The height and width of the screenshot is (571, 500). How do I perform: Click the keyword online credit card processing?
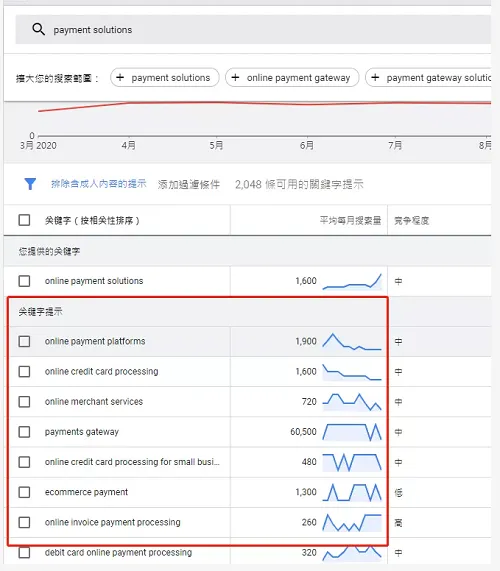click(102, 371)
